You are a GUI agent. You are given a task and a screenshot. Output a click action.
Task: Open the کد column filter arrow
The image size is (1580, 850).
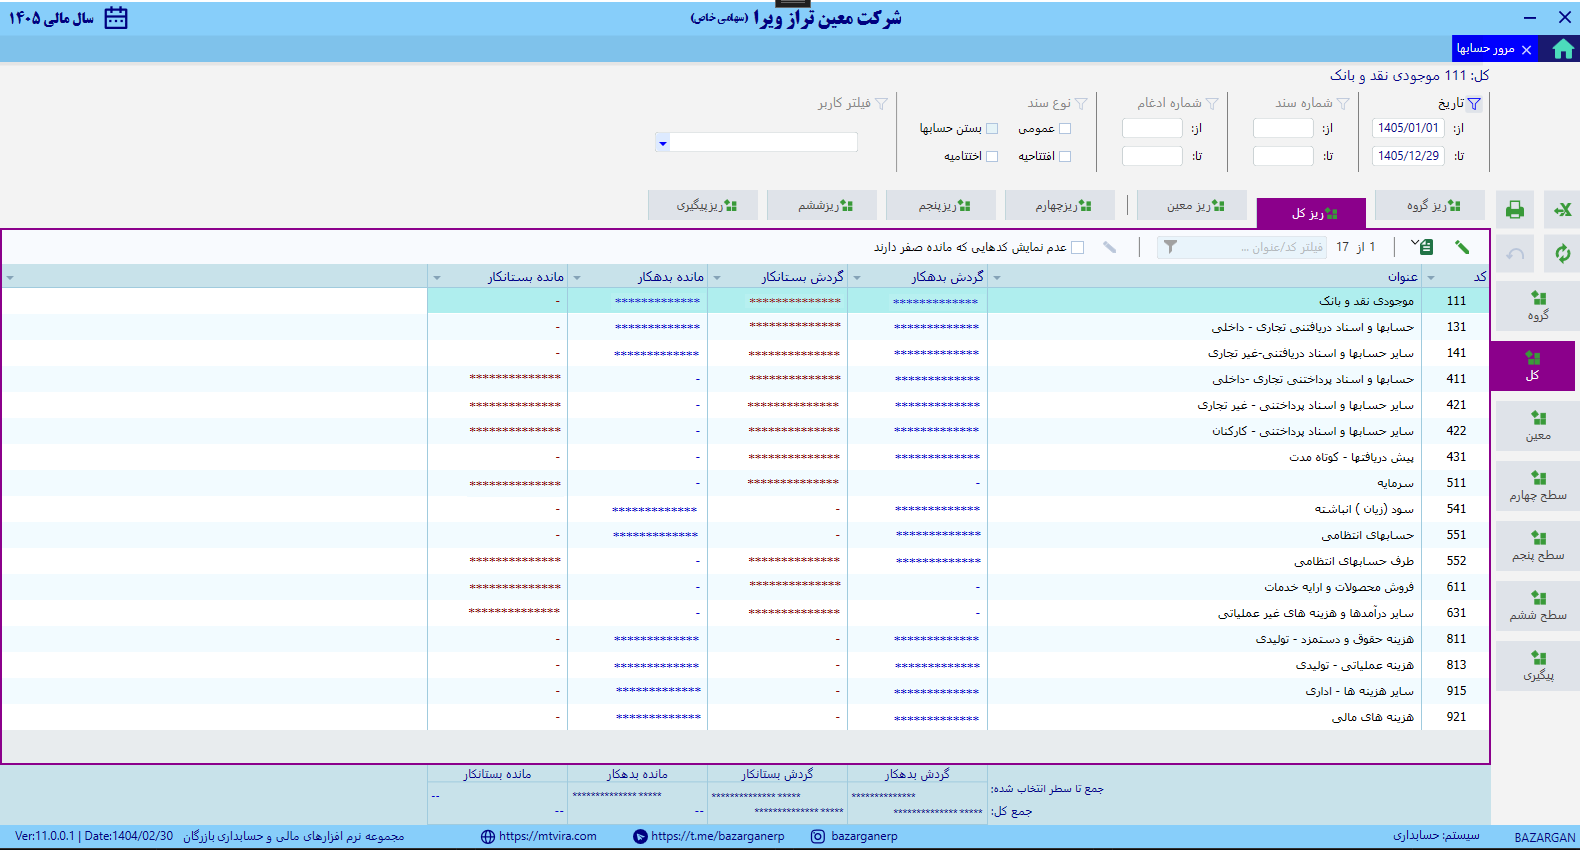[1431, 277]
